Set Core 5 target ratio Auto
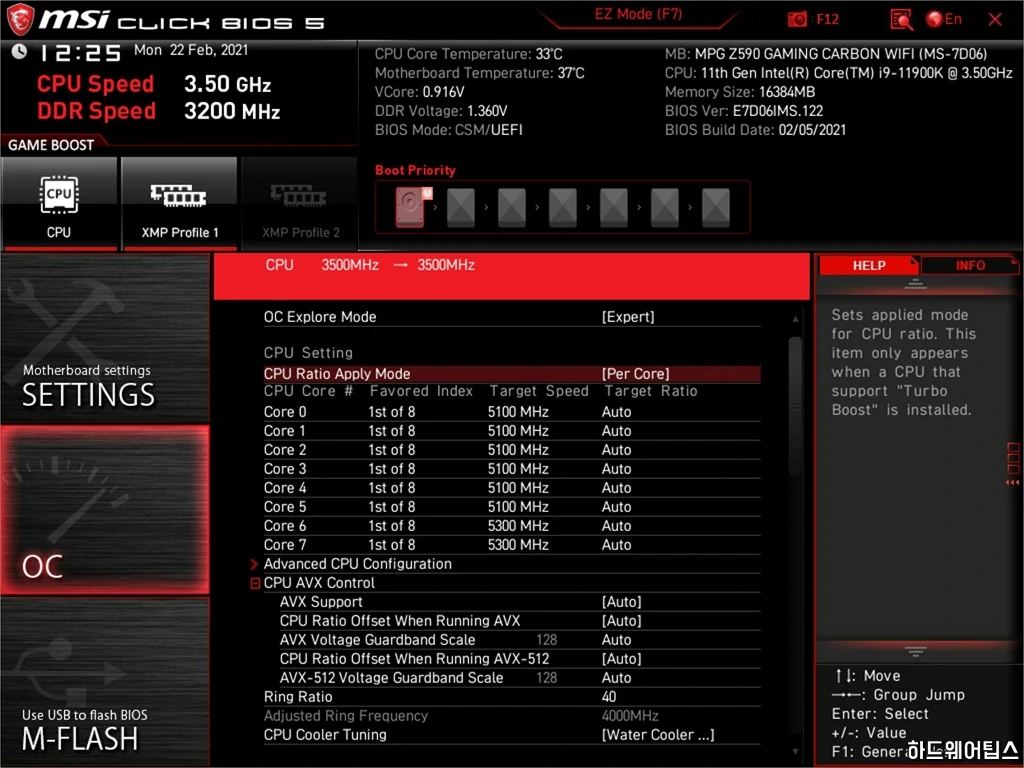Image resolution: width=1024 pixels, height=768 pixels. tap(616, 507)
